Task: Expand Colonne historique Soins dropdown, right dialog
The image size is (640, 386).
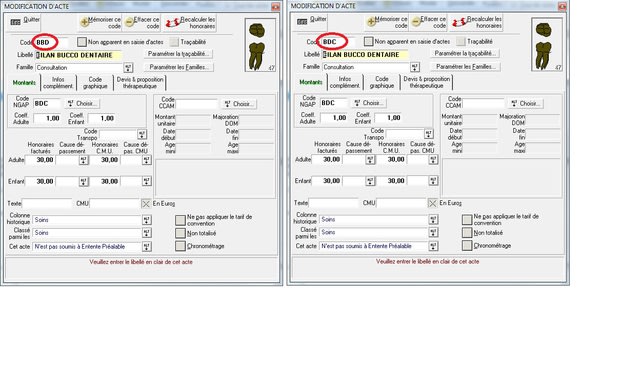Action: tap(433, 220)
